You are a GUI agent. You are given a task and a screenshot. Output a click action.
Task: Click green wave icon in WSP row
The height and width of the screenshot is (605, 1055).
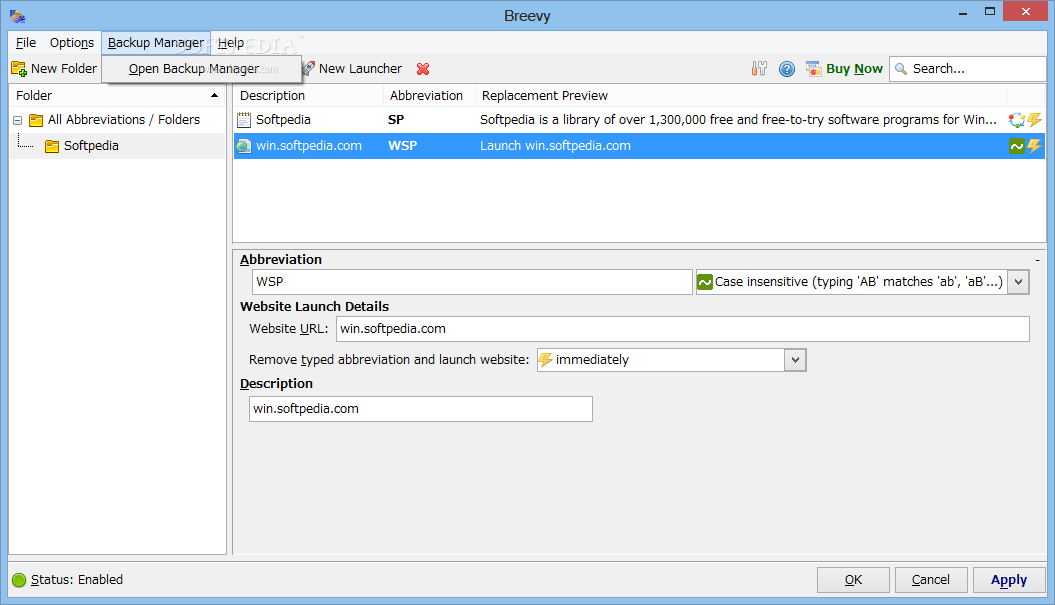click(1016, 146)
